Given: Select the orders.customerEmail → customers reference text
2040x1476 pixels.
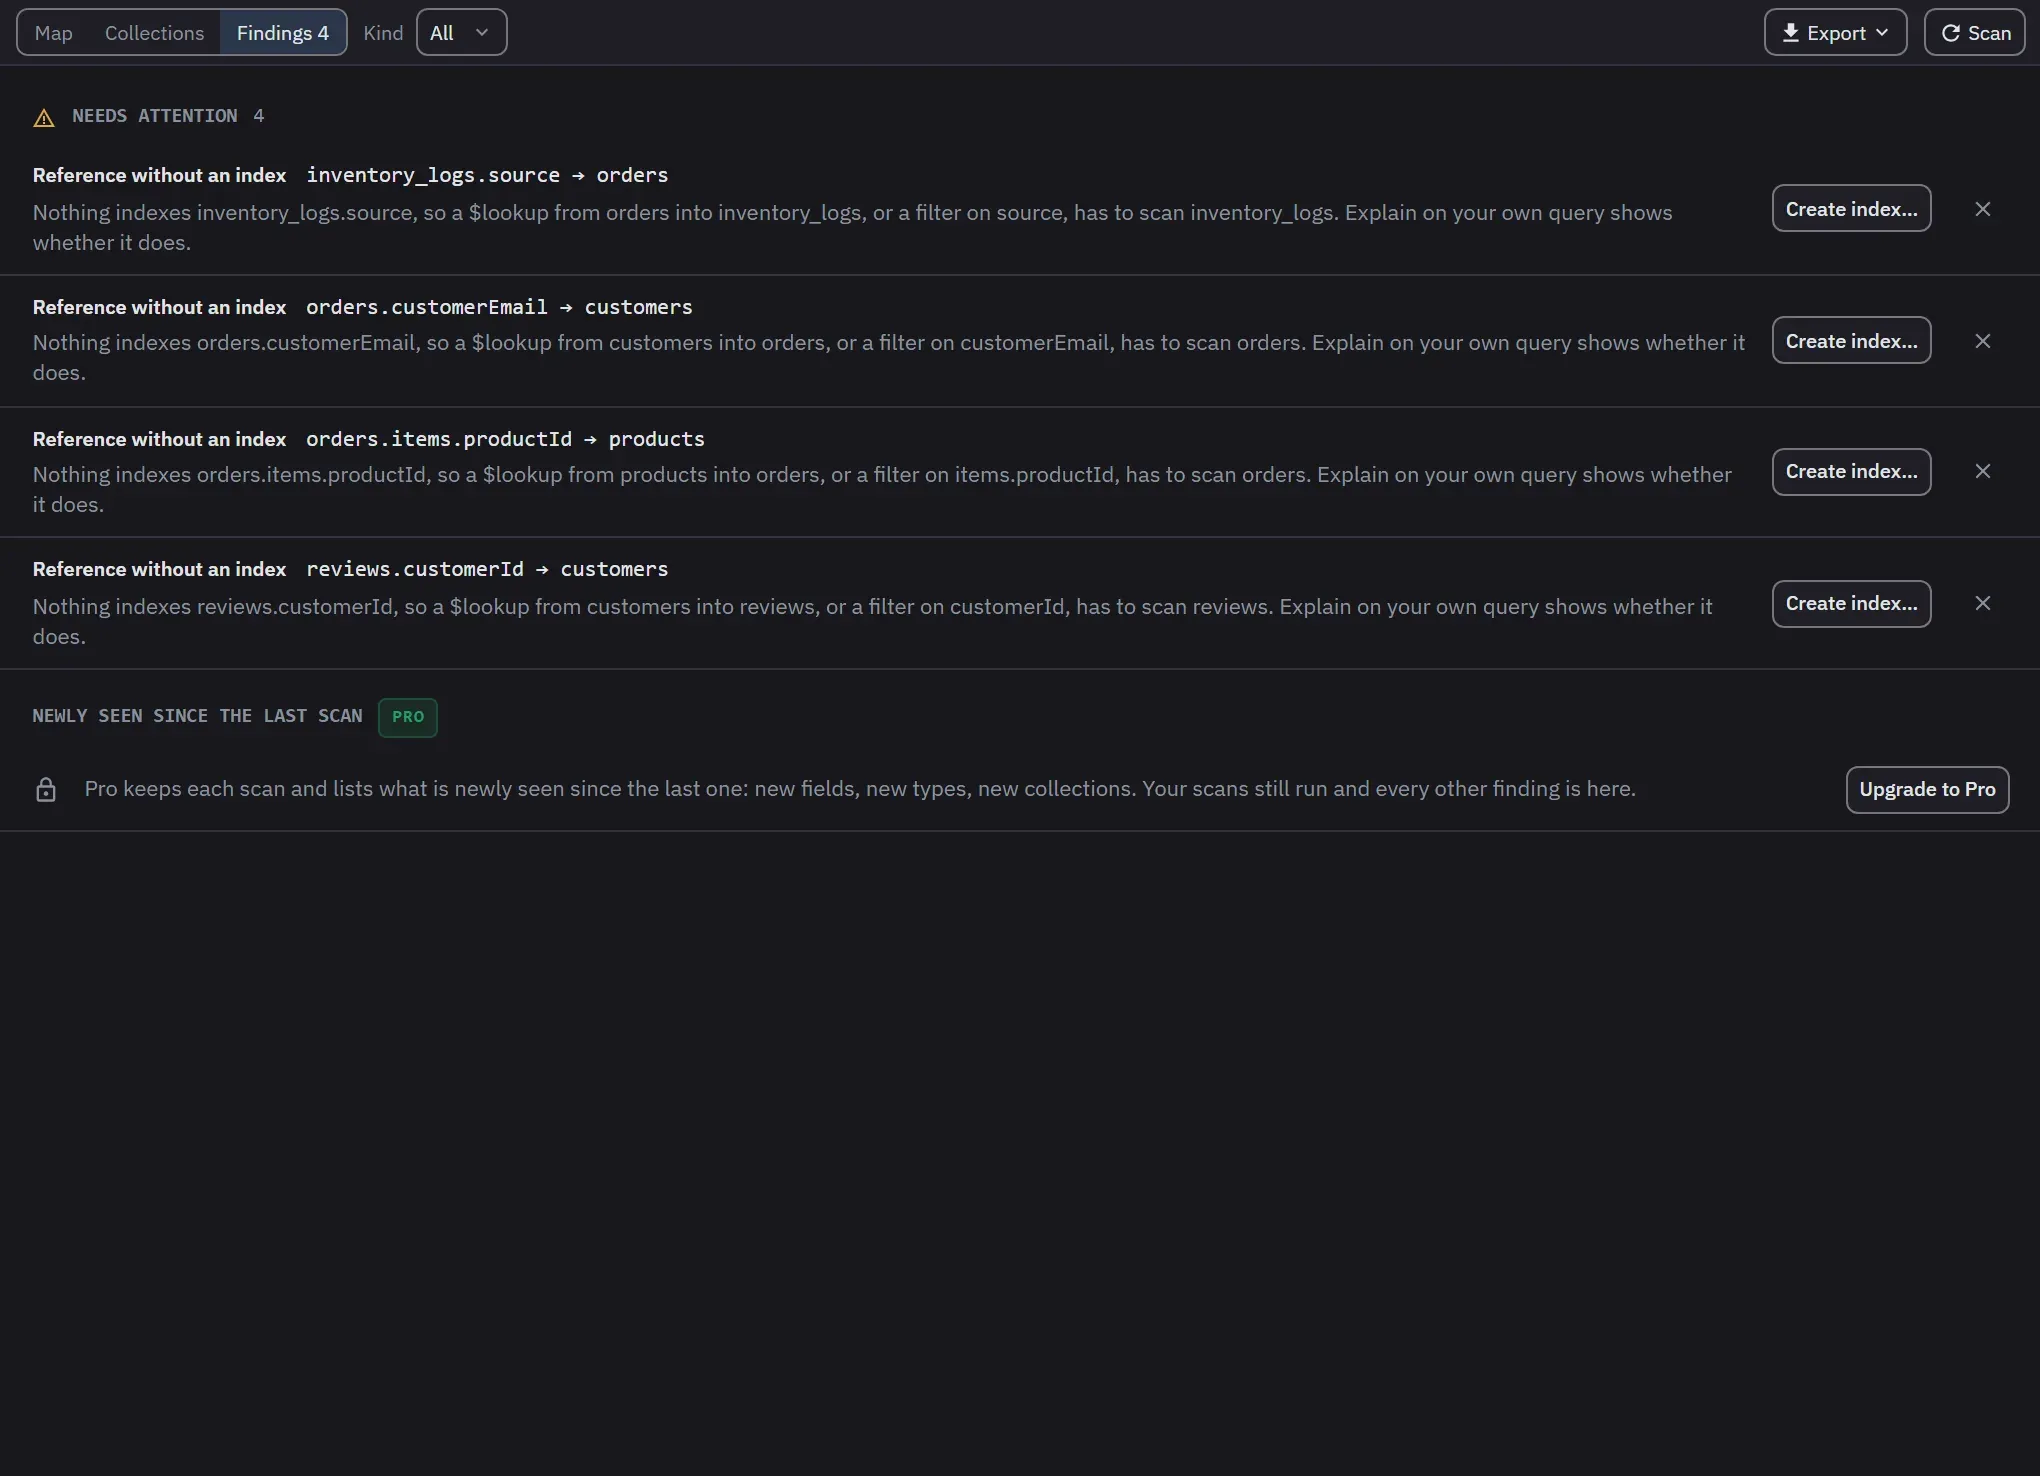Looking at the screenshot, I should point(499,307).
